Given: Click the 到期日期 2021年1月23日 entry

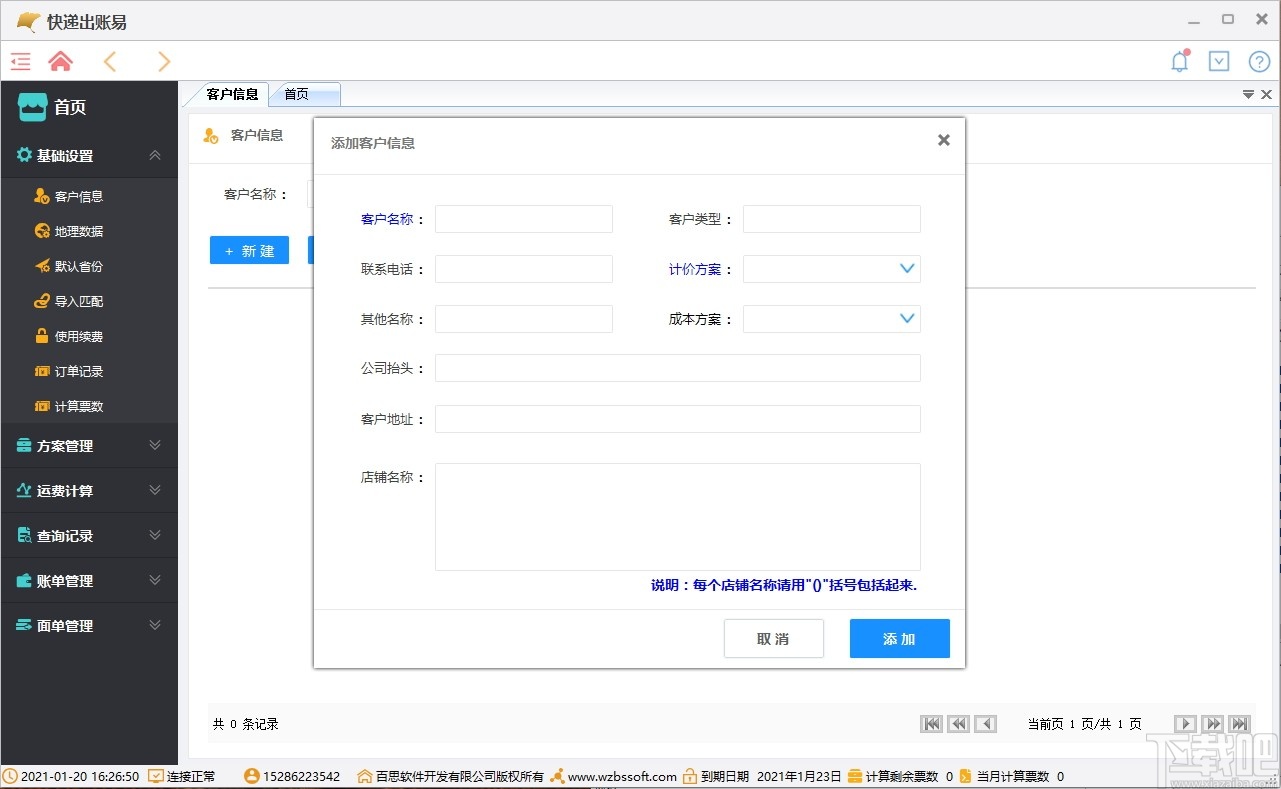Looking at the screenshot, I should (763, 776).
